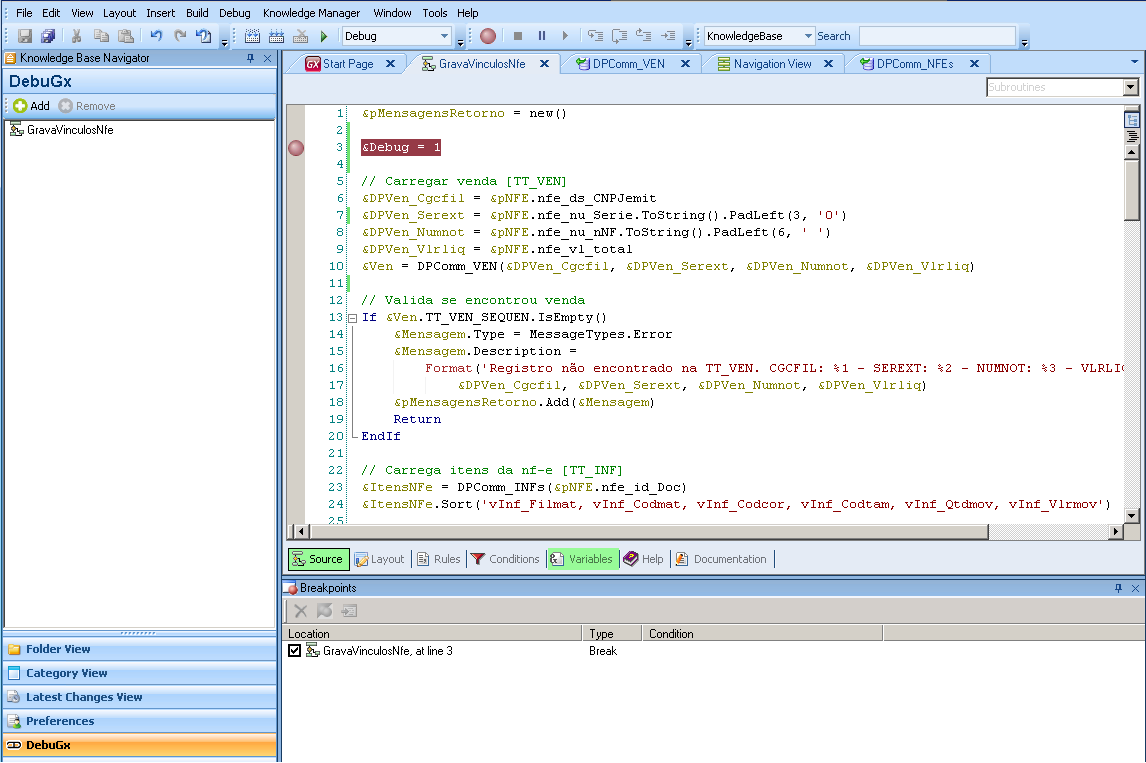1146x763 pixels.
Task: Open the Variables selector tab
Action: pyautogui.click(x=583, y=559)
